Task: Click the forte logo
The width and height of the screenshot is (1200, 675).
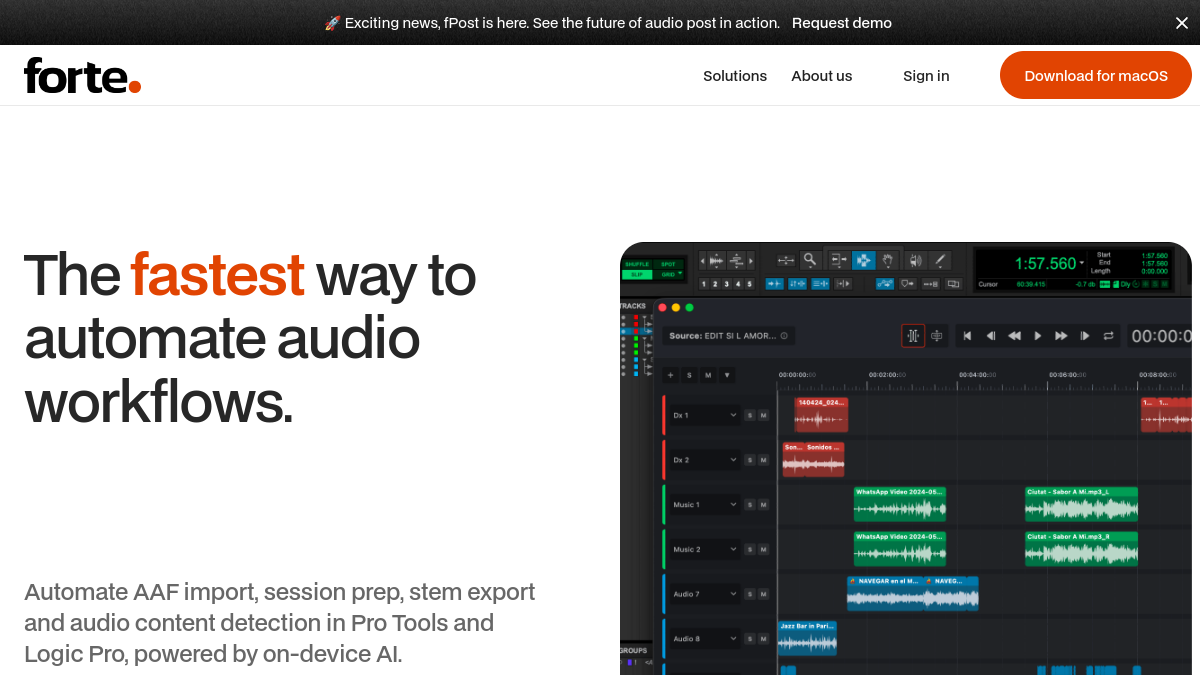Action: (x=82, y=76)
